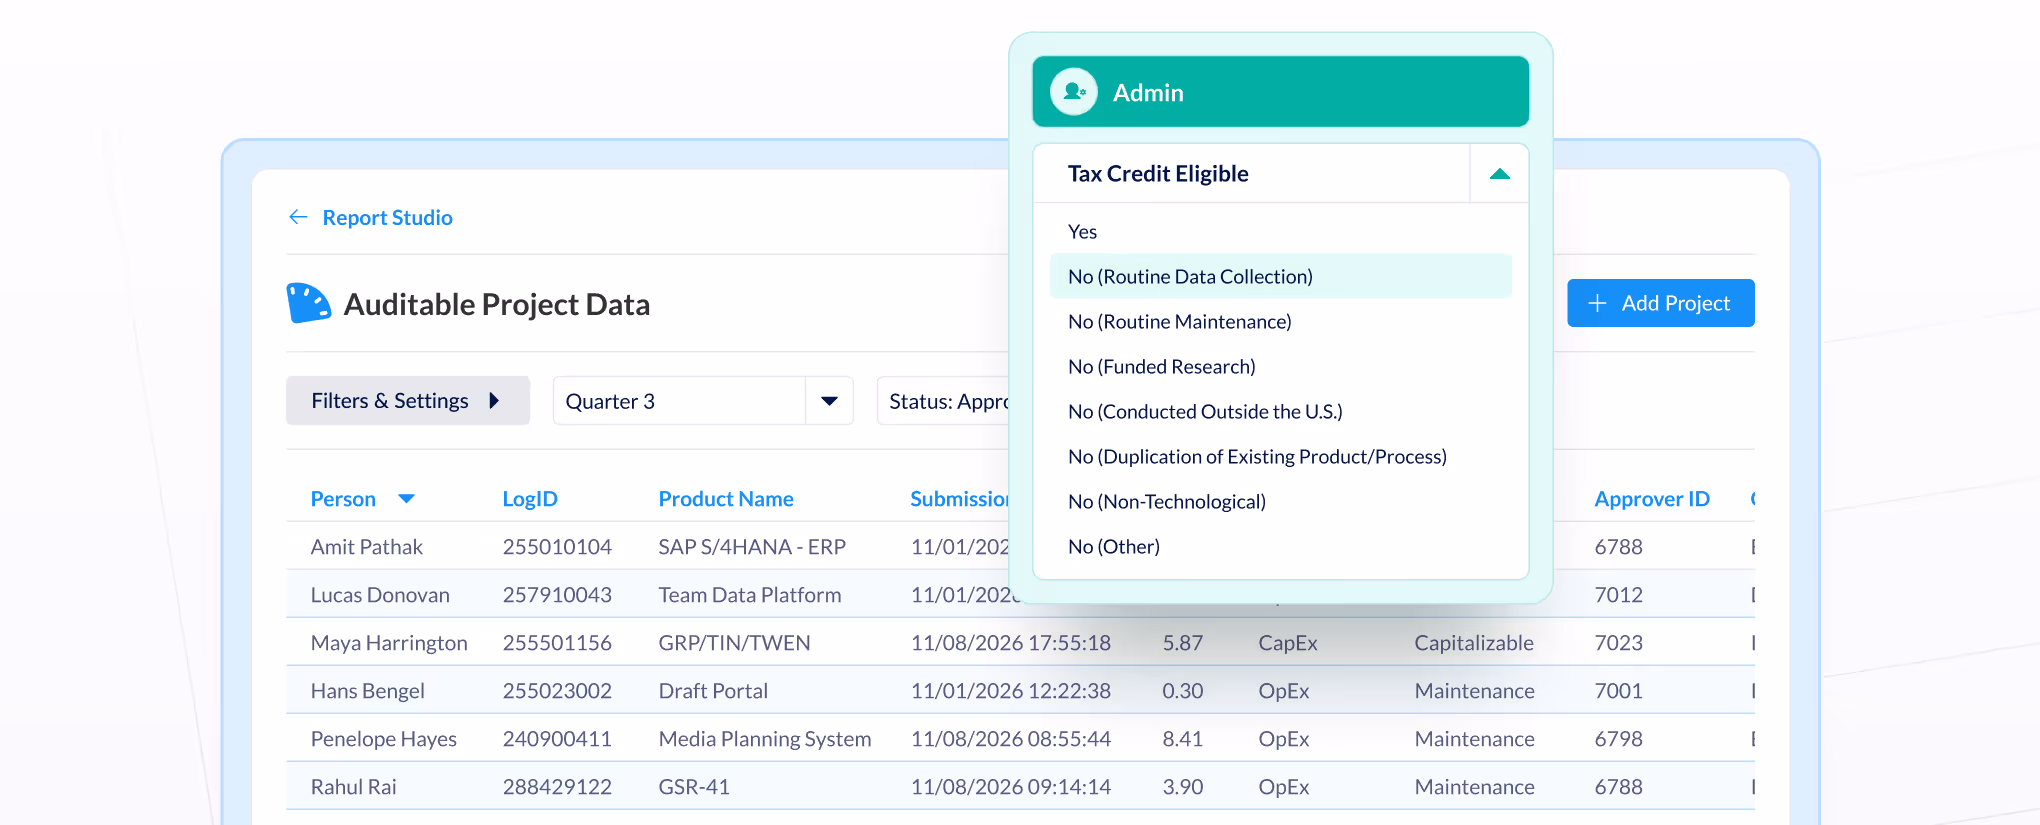2040x825 pixels.
Task: Click LogID 288429122
Action: (557, 787)
